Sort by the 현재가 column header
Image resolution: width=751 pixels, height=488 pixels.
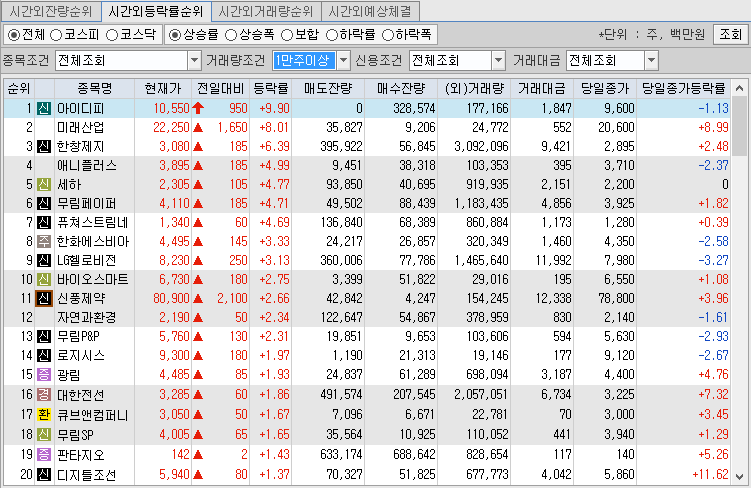click(163, 89)
